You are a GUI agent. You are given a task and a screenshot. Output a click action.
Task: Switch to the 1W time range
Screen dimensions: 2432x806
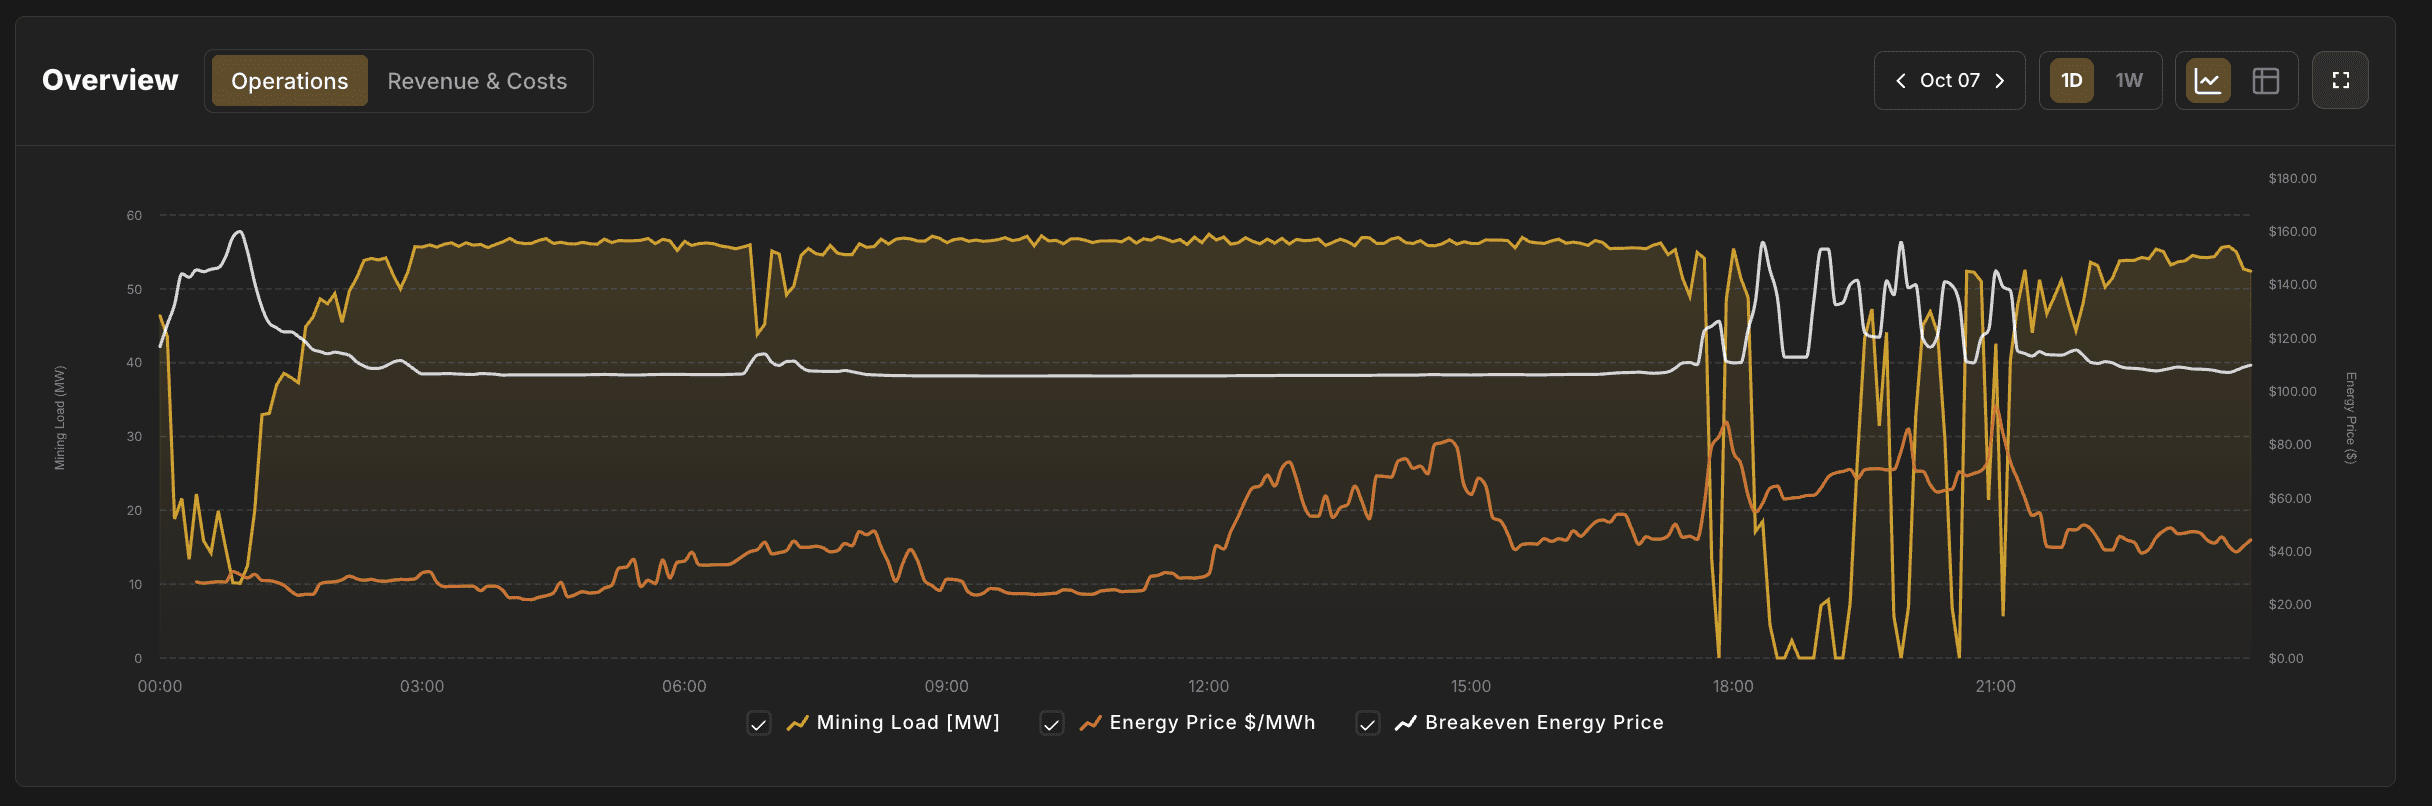tap(2129, 81)
